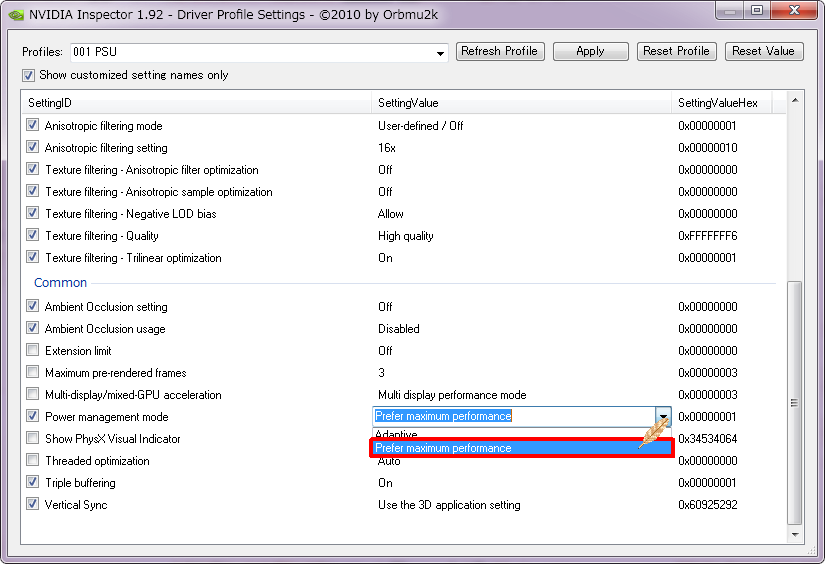Check Show PhysX Visual Indicator checkbox

tap(33, 438)
